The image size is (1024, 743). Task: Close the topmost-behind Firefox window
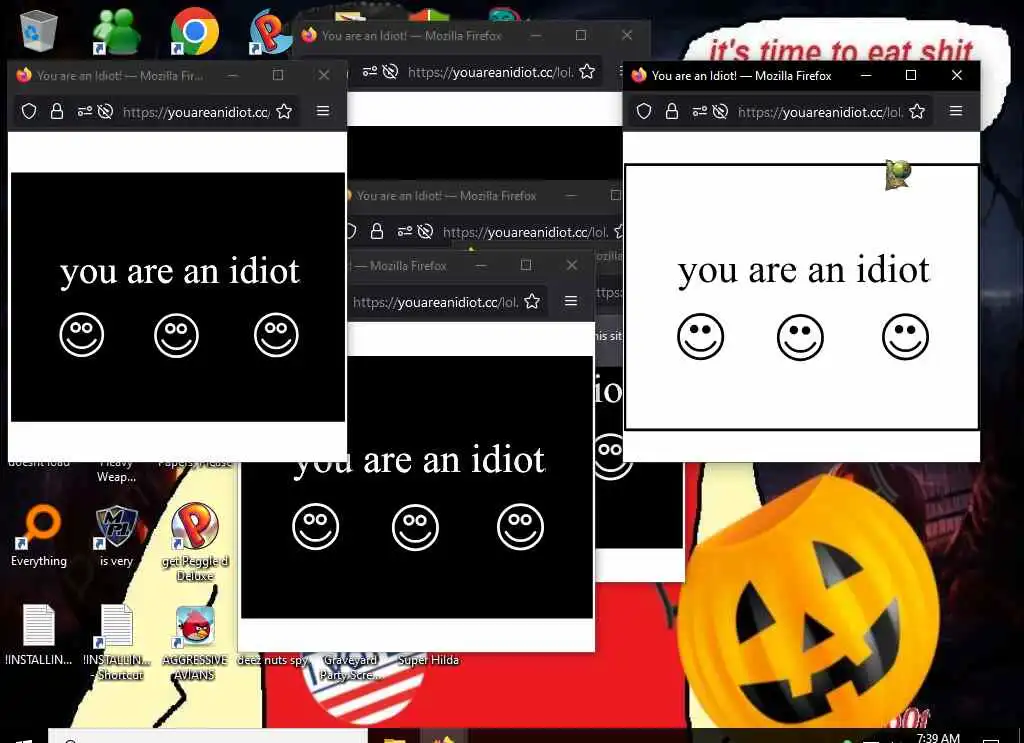(627, 35)
